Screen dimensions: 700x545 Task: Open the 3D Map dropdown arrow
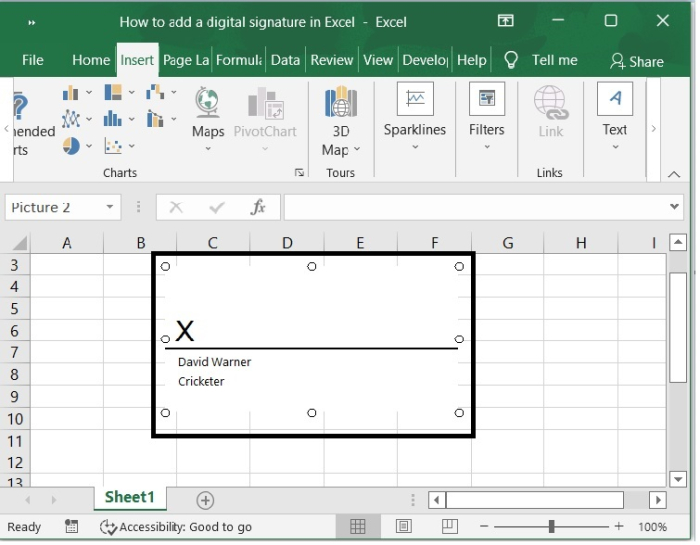357,149
